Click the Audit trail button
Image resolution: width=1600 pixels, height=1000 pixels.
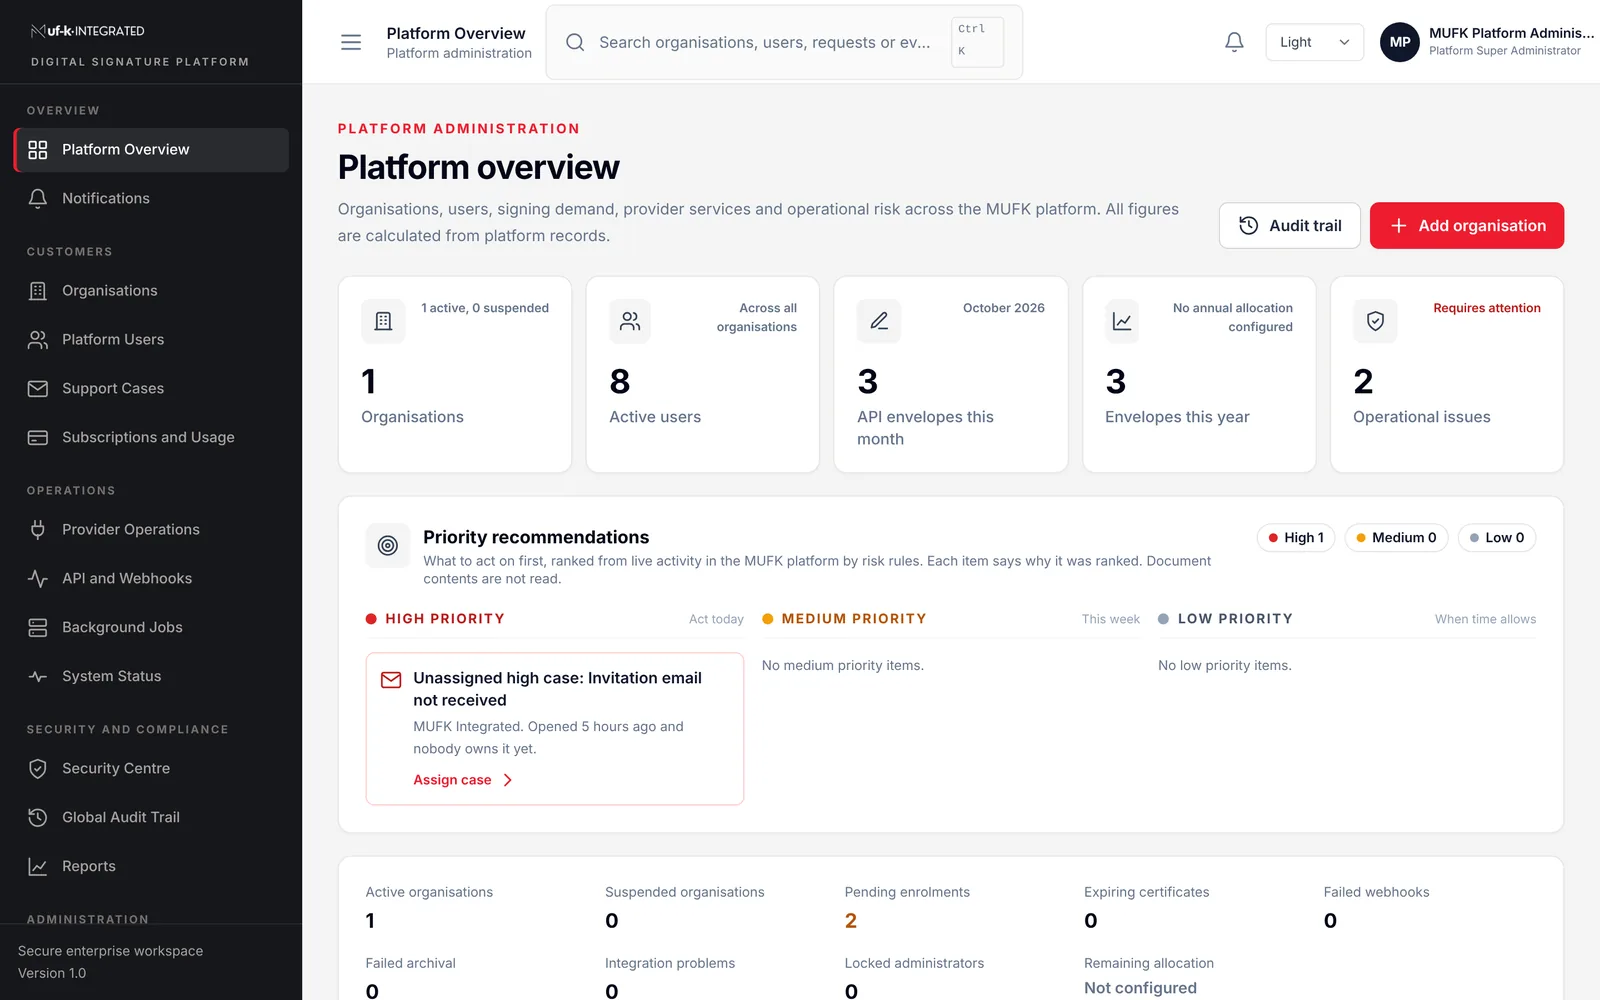pos(1289,226)
